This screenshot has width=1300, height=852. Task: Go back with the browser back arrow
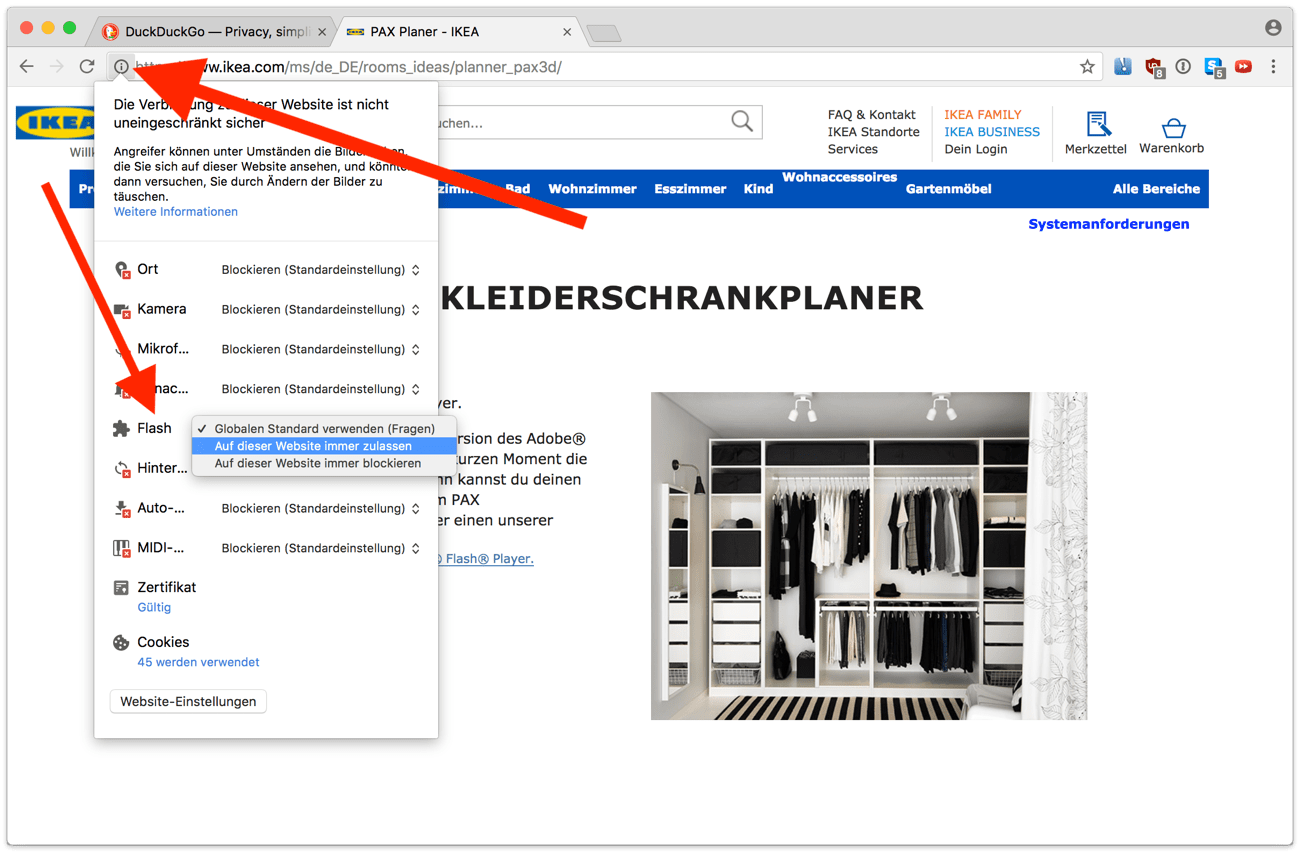coord(27,67)
